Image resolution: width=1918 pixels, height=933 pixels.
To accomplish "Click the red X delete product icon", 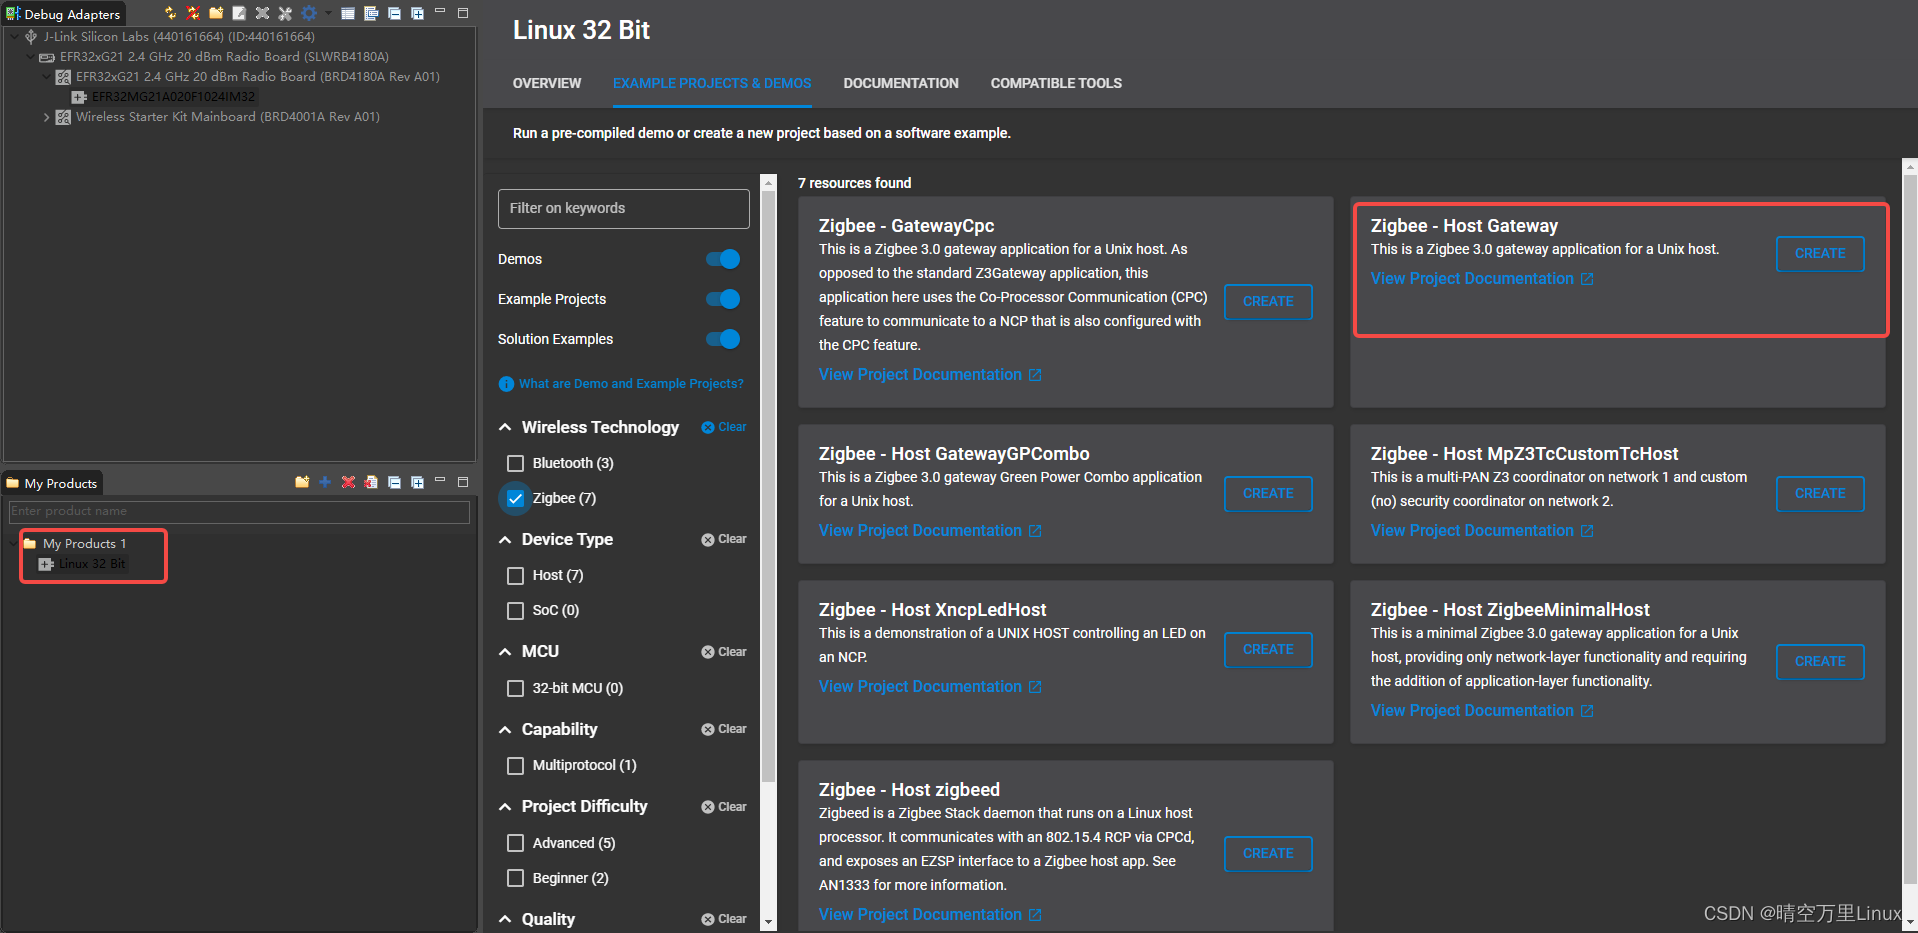I will click(x=348, y=482).
